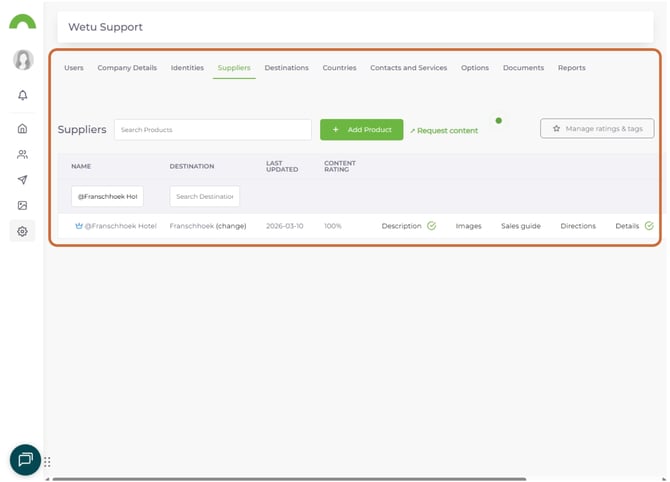670x482 pixels.
Task: Open the people icon in sidebar
Action: point(22,155)
